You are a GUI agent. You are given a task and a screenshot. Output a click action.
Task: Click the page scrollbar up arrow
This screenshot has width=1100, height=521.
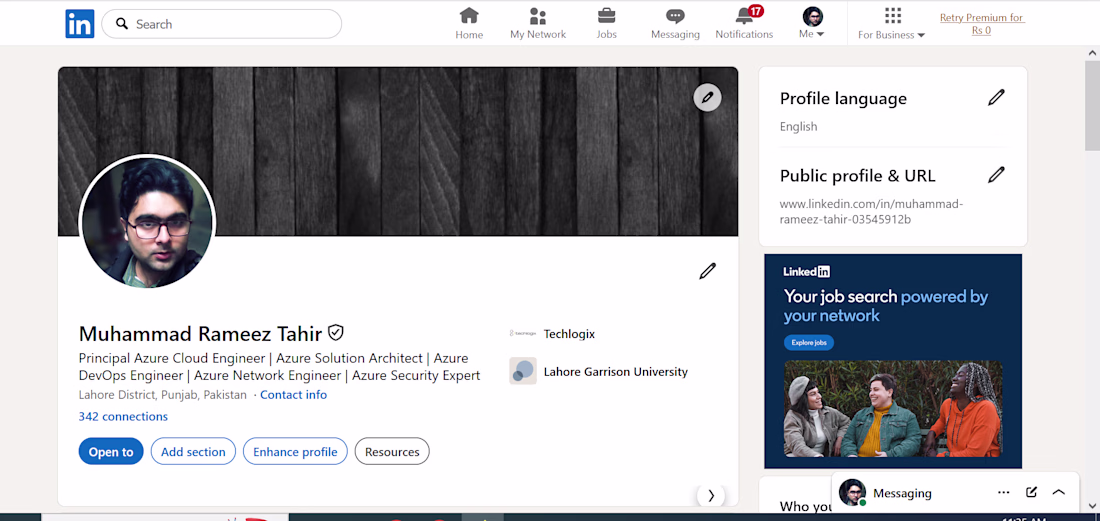[1092, 53]
